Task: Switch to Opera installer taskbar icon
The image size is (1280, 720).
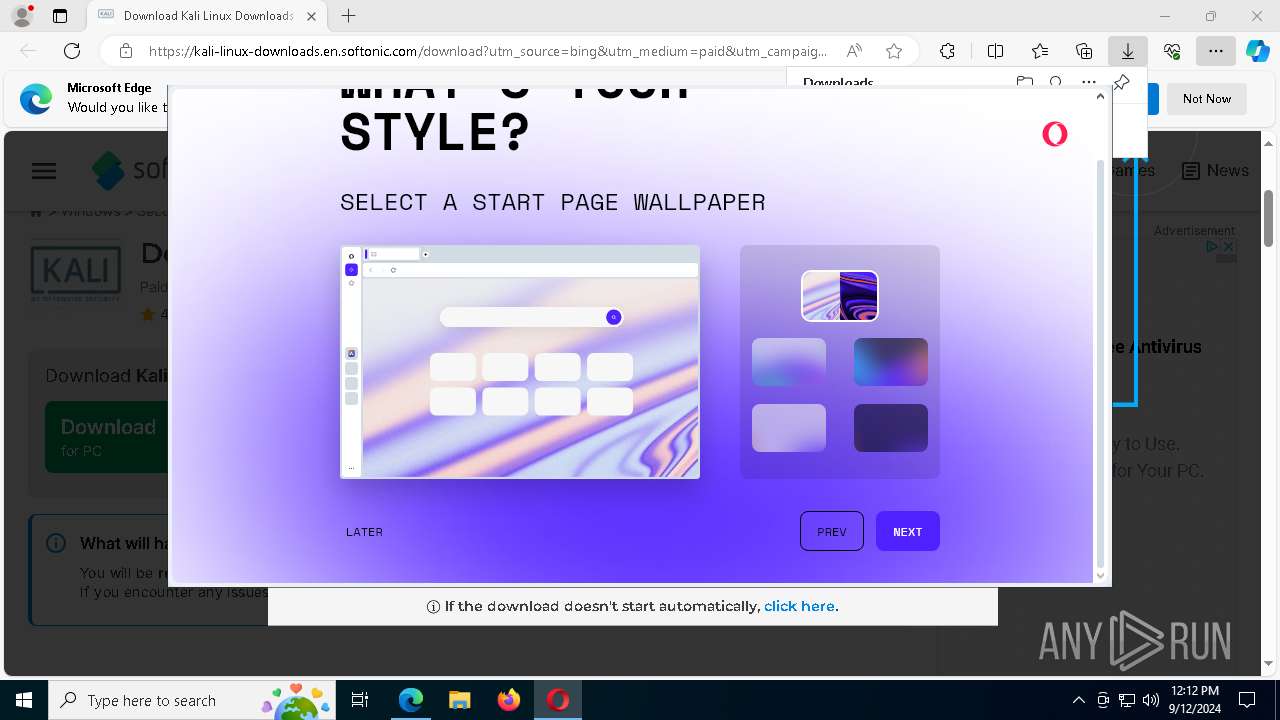Action: point(557,700)
